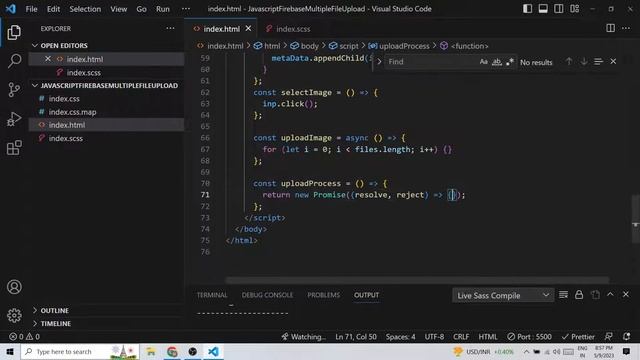Open Source Control view
The image size is (640, 360).
(x=14, y=89)
